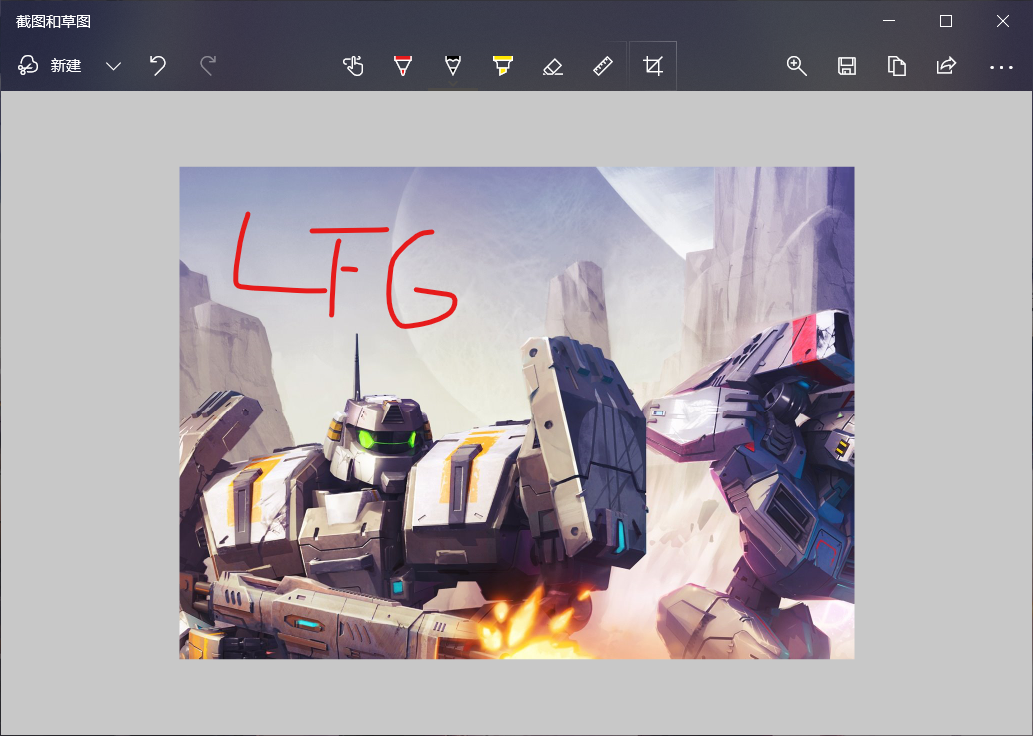Maximize the 截图和草图 window
The height and width of the screenshot is (736, 1033).
[945, 21]
